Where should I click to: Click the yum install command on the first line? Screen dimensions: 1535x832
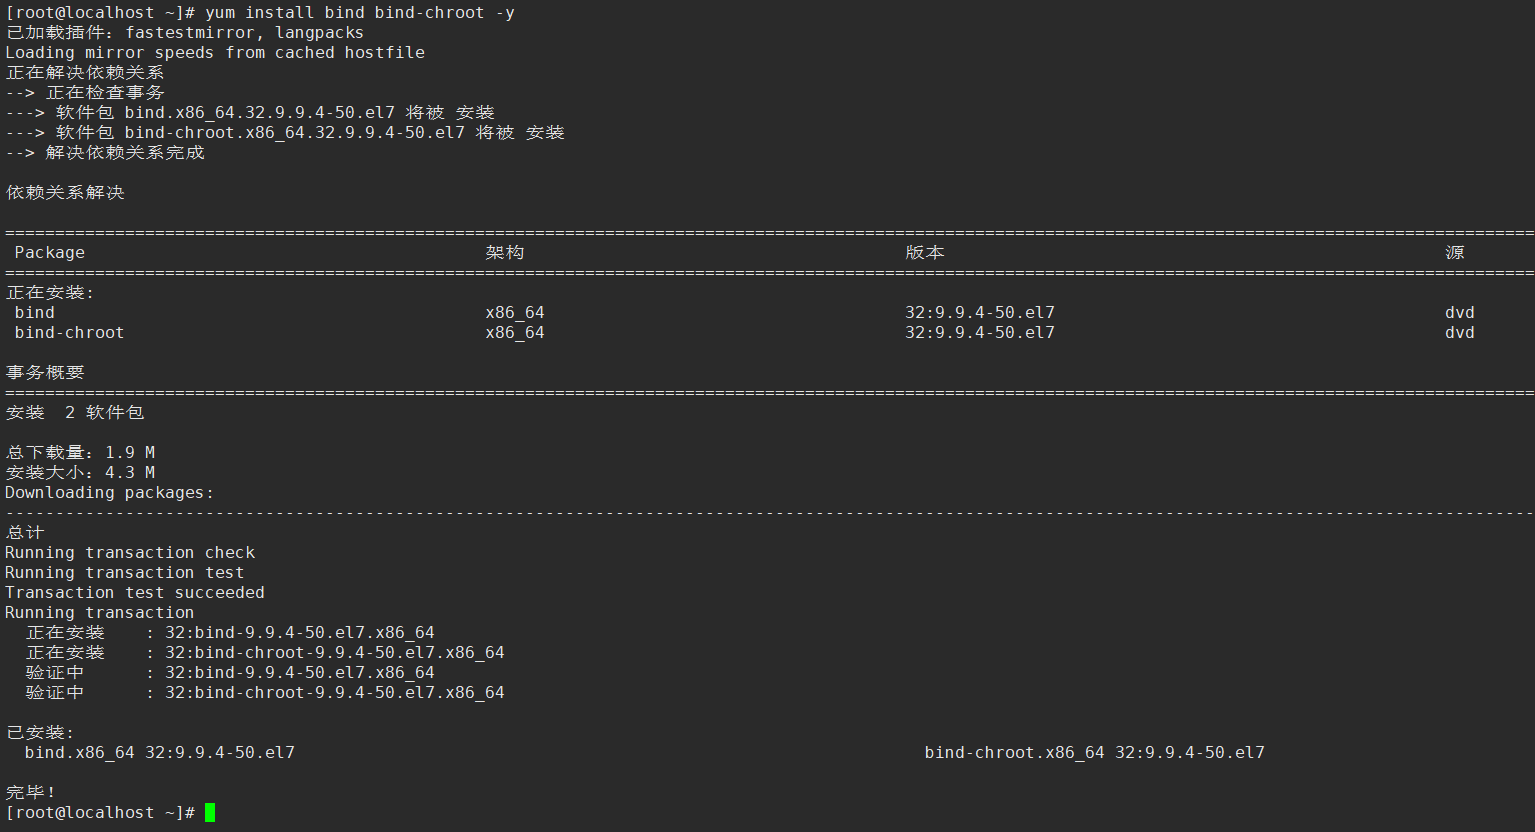[x=359, y=13]
